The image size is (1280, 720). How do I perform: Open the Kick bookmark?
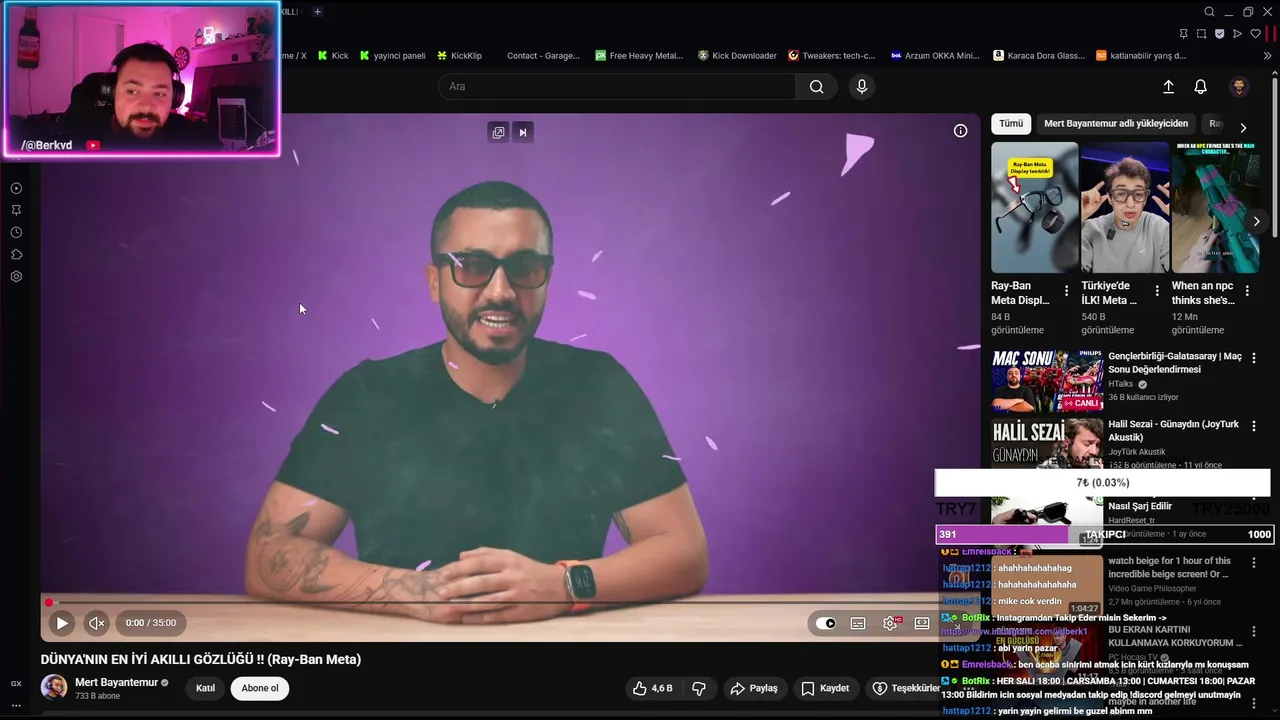click(333, 56)
